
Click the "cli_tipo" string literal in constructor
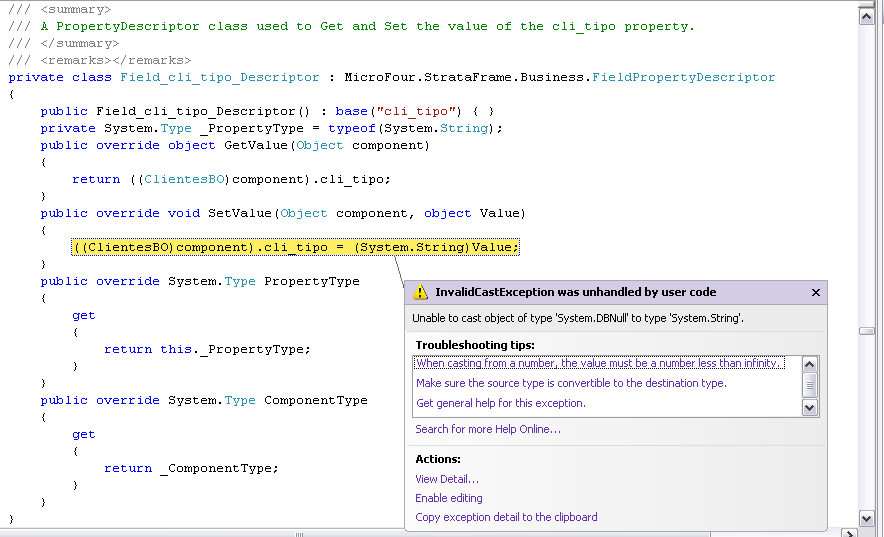tap(422, 111)
